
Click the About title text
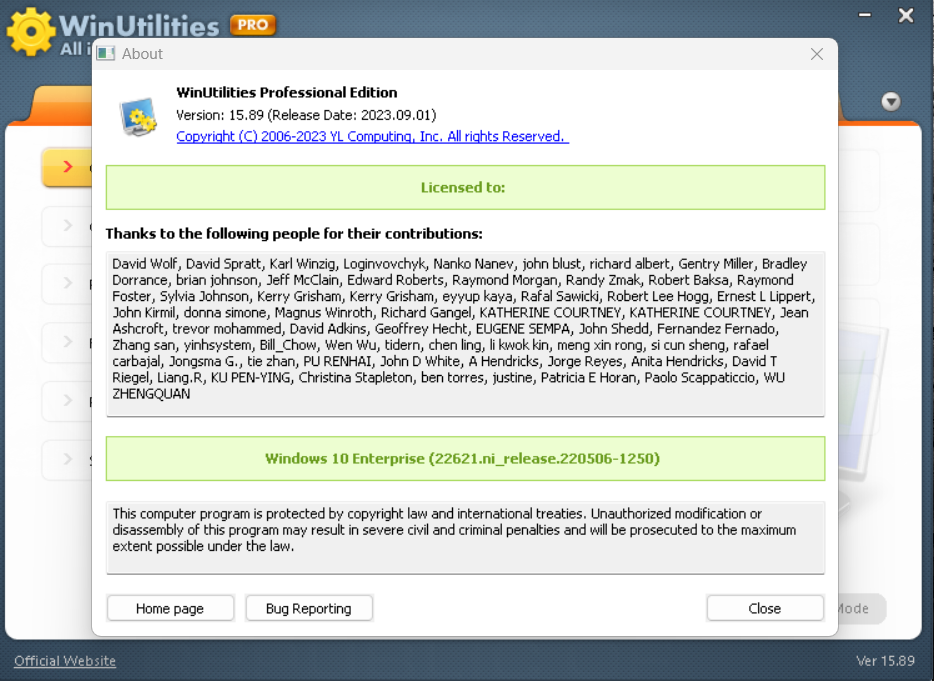pyautogui.click(x=142, y=54)
